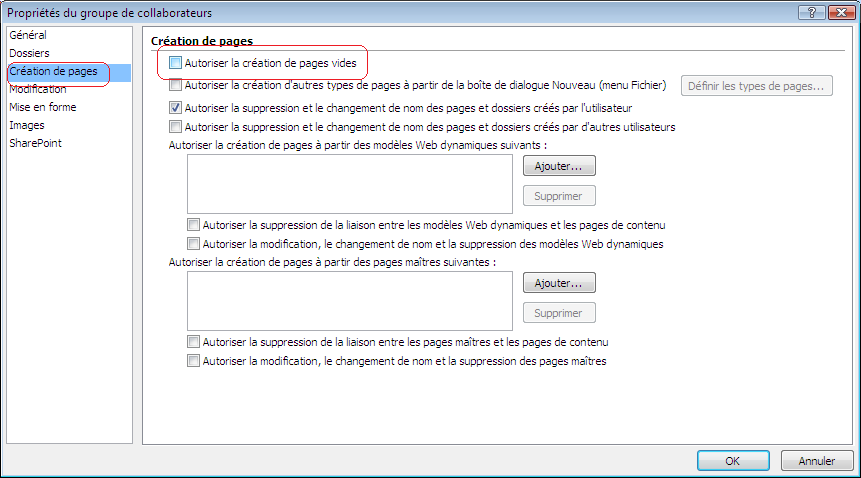Viewport: 861px width, 478px height.
Task: Select the Général category
Action: (28, 35)
